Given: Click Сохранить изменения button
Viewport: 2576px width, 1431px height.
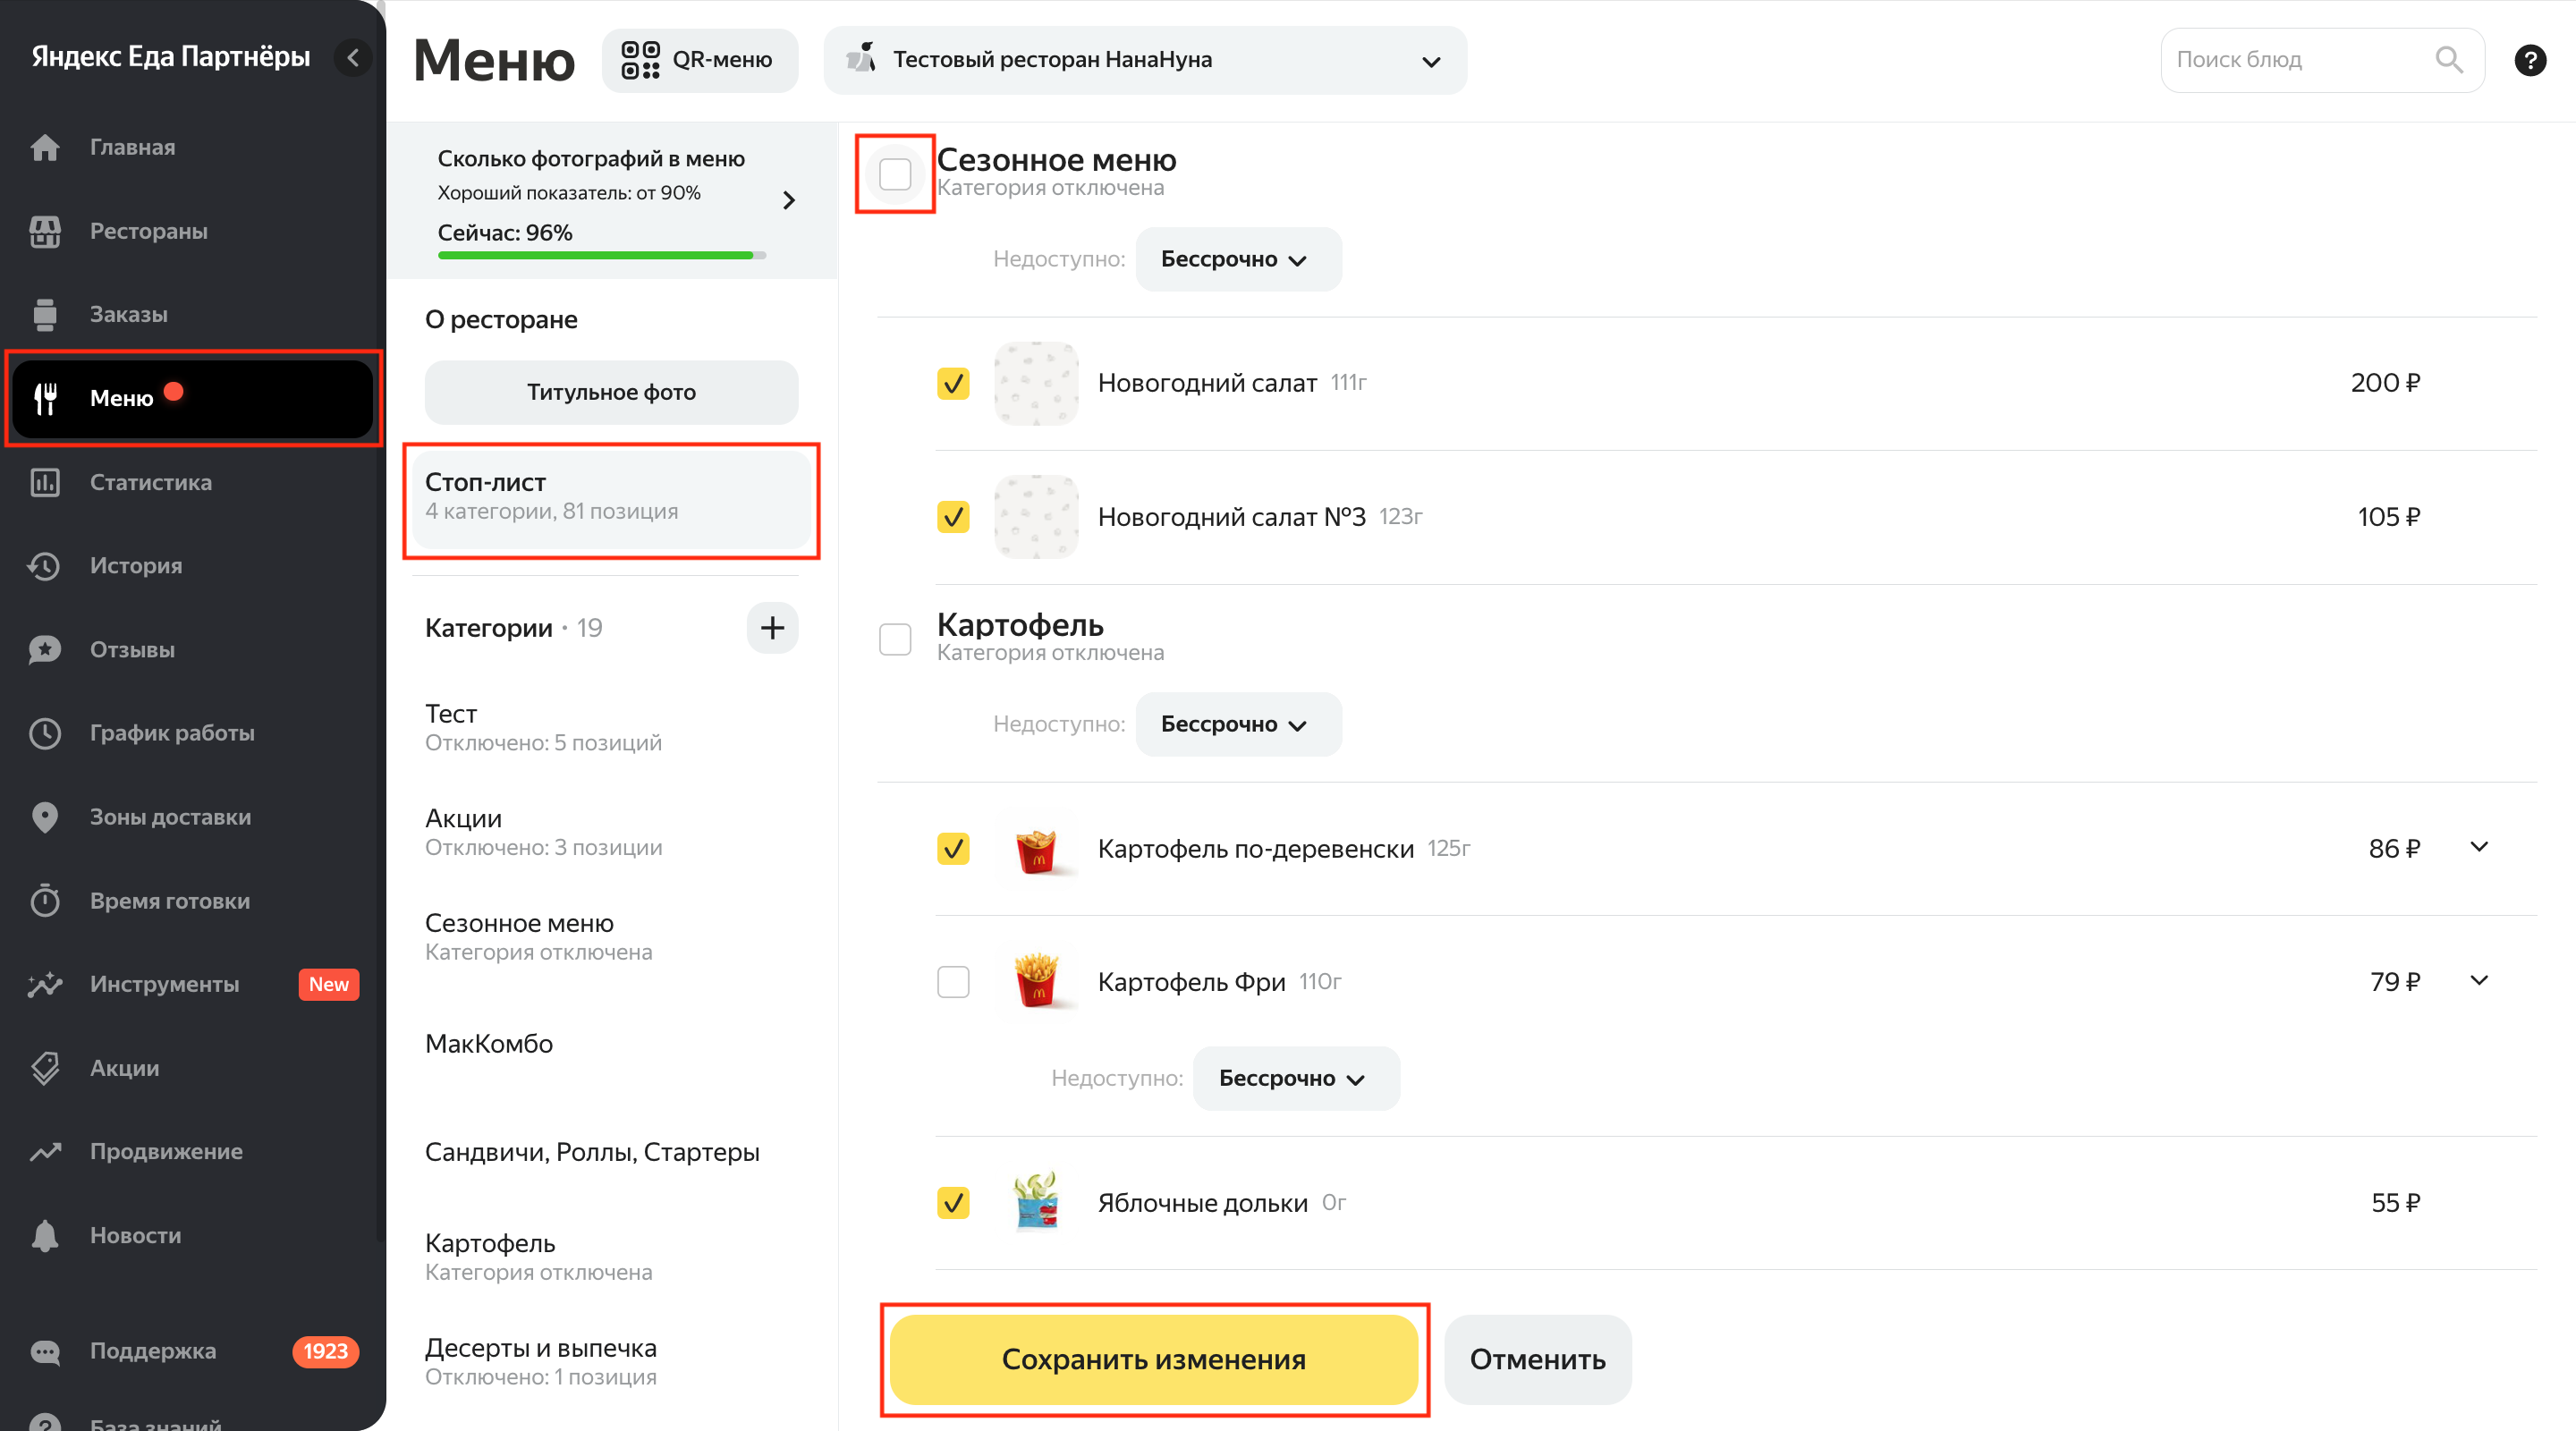Looking at the screenshot, I should click(1154, 1360).
